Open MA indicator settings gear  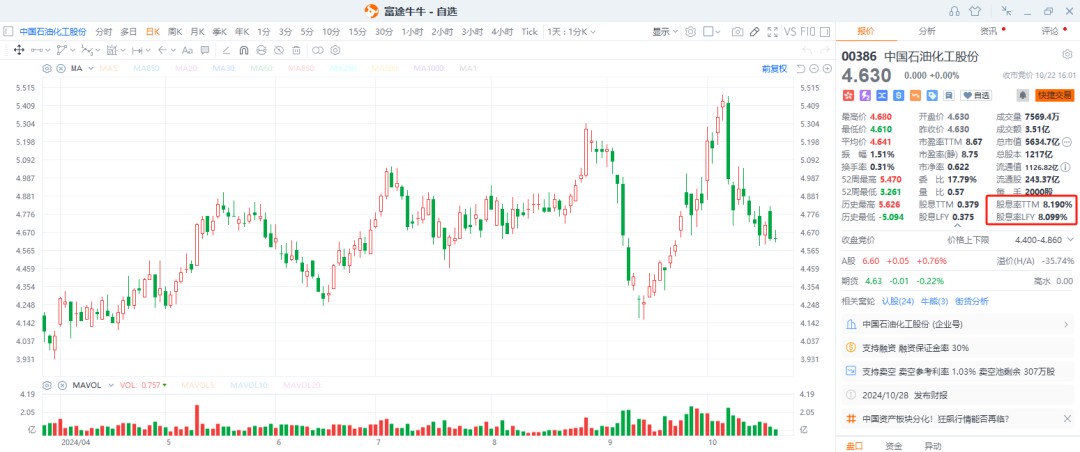(x=47, y=68)
